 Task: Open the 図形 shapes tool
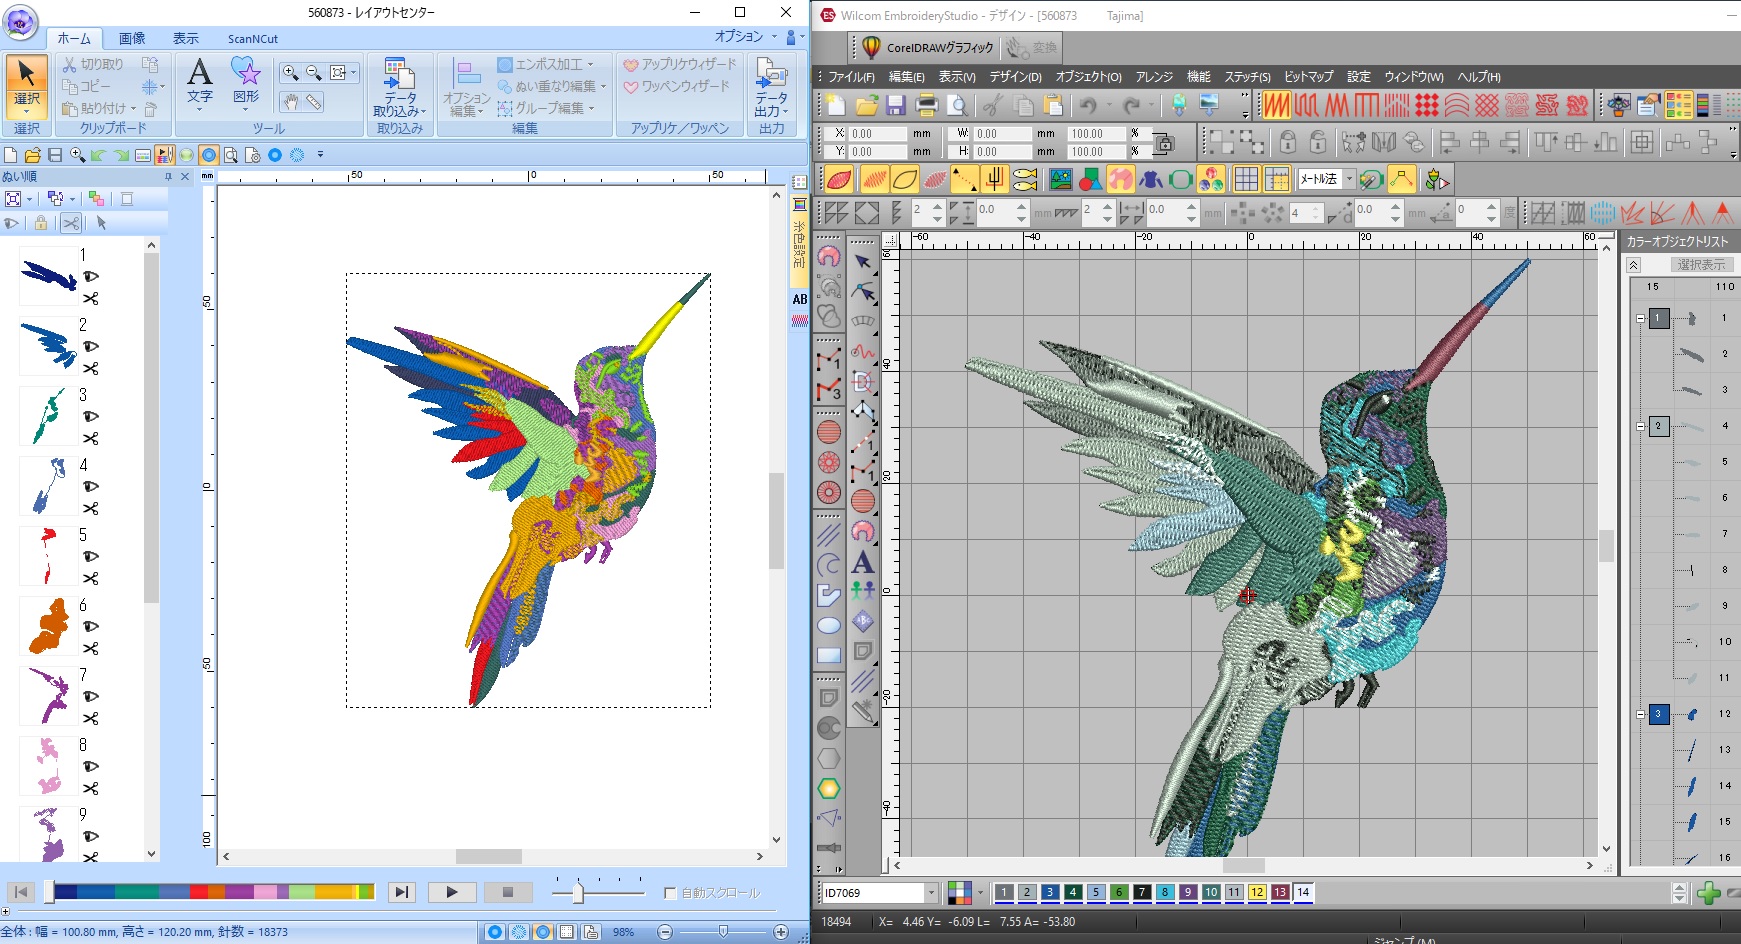tap(246, 82)
